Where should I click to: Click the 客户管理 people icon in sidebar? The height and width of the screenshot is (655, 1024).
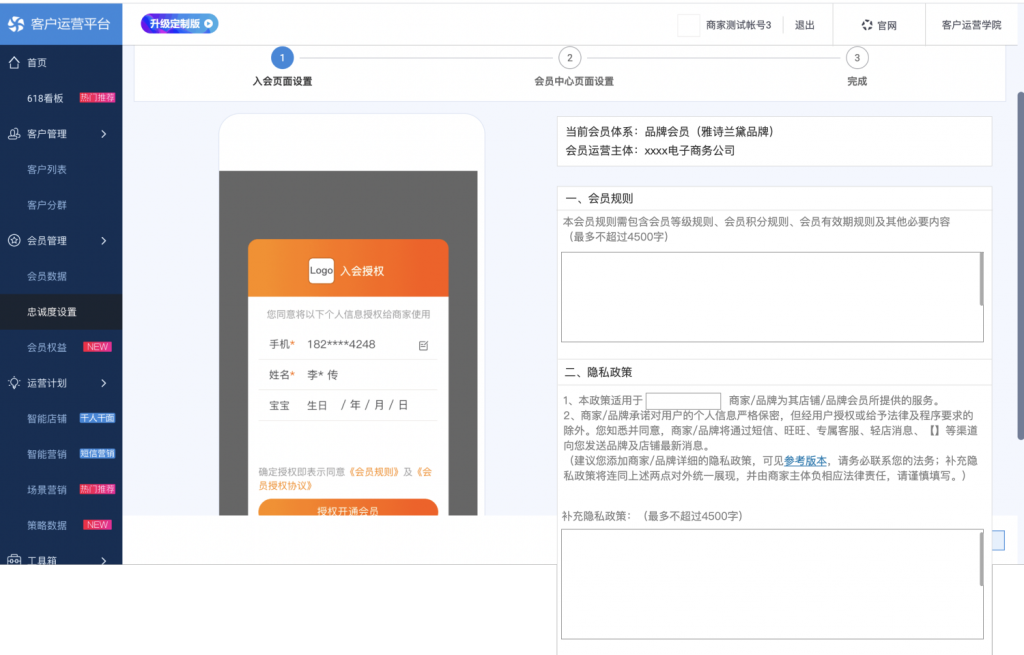tap(14, 133)
